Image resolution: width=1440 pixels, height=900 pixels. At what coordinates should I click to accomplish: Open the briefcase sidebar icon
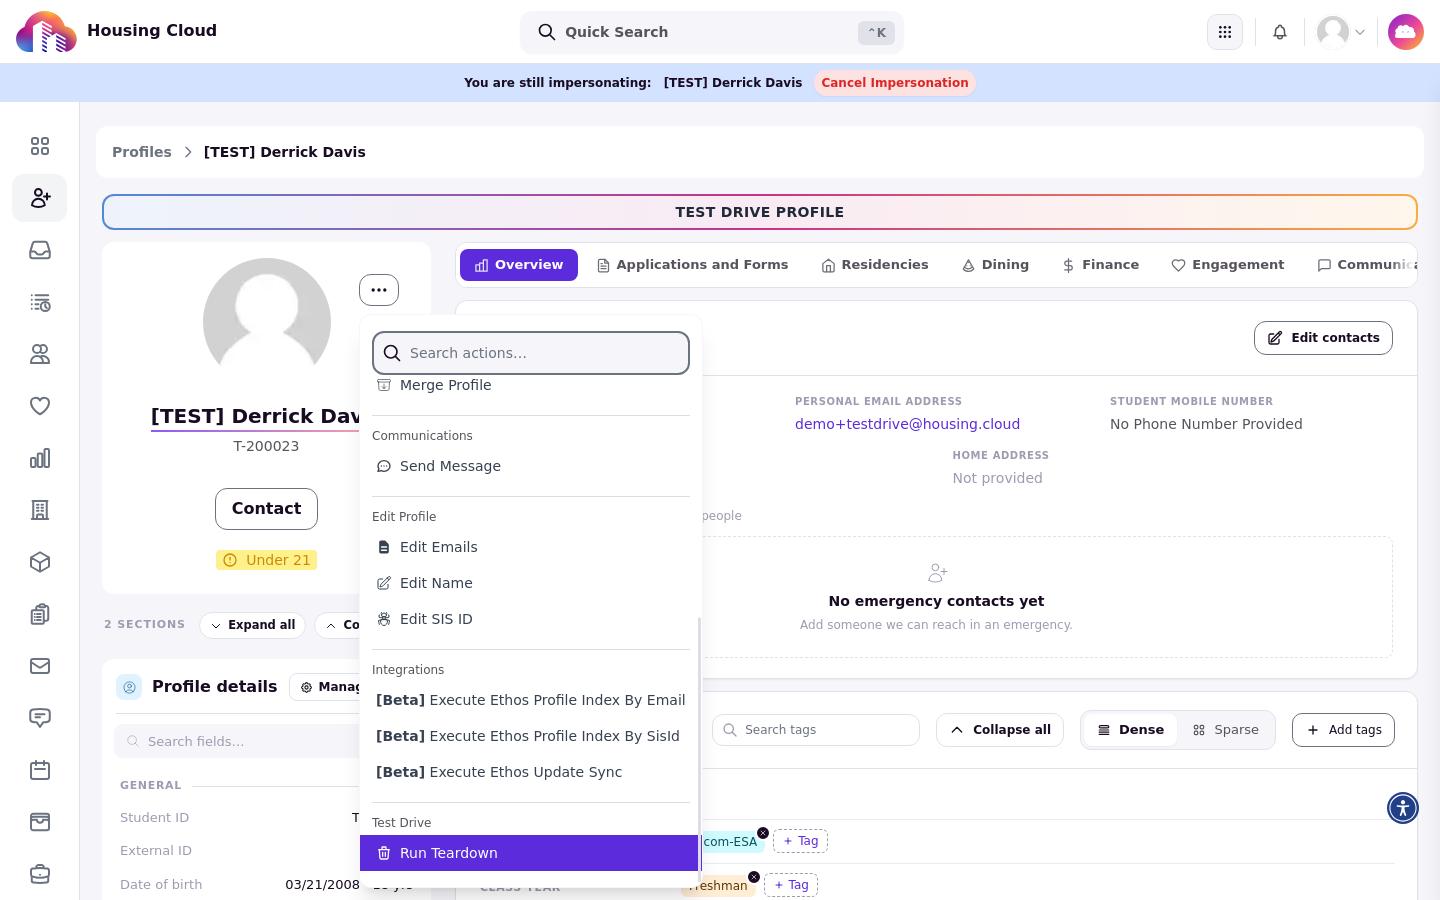click(40, 874)
